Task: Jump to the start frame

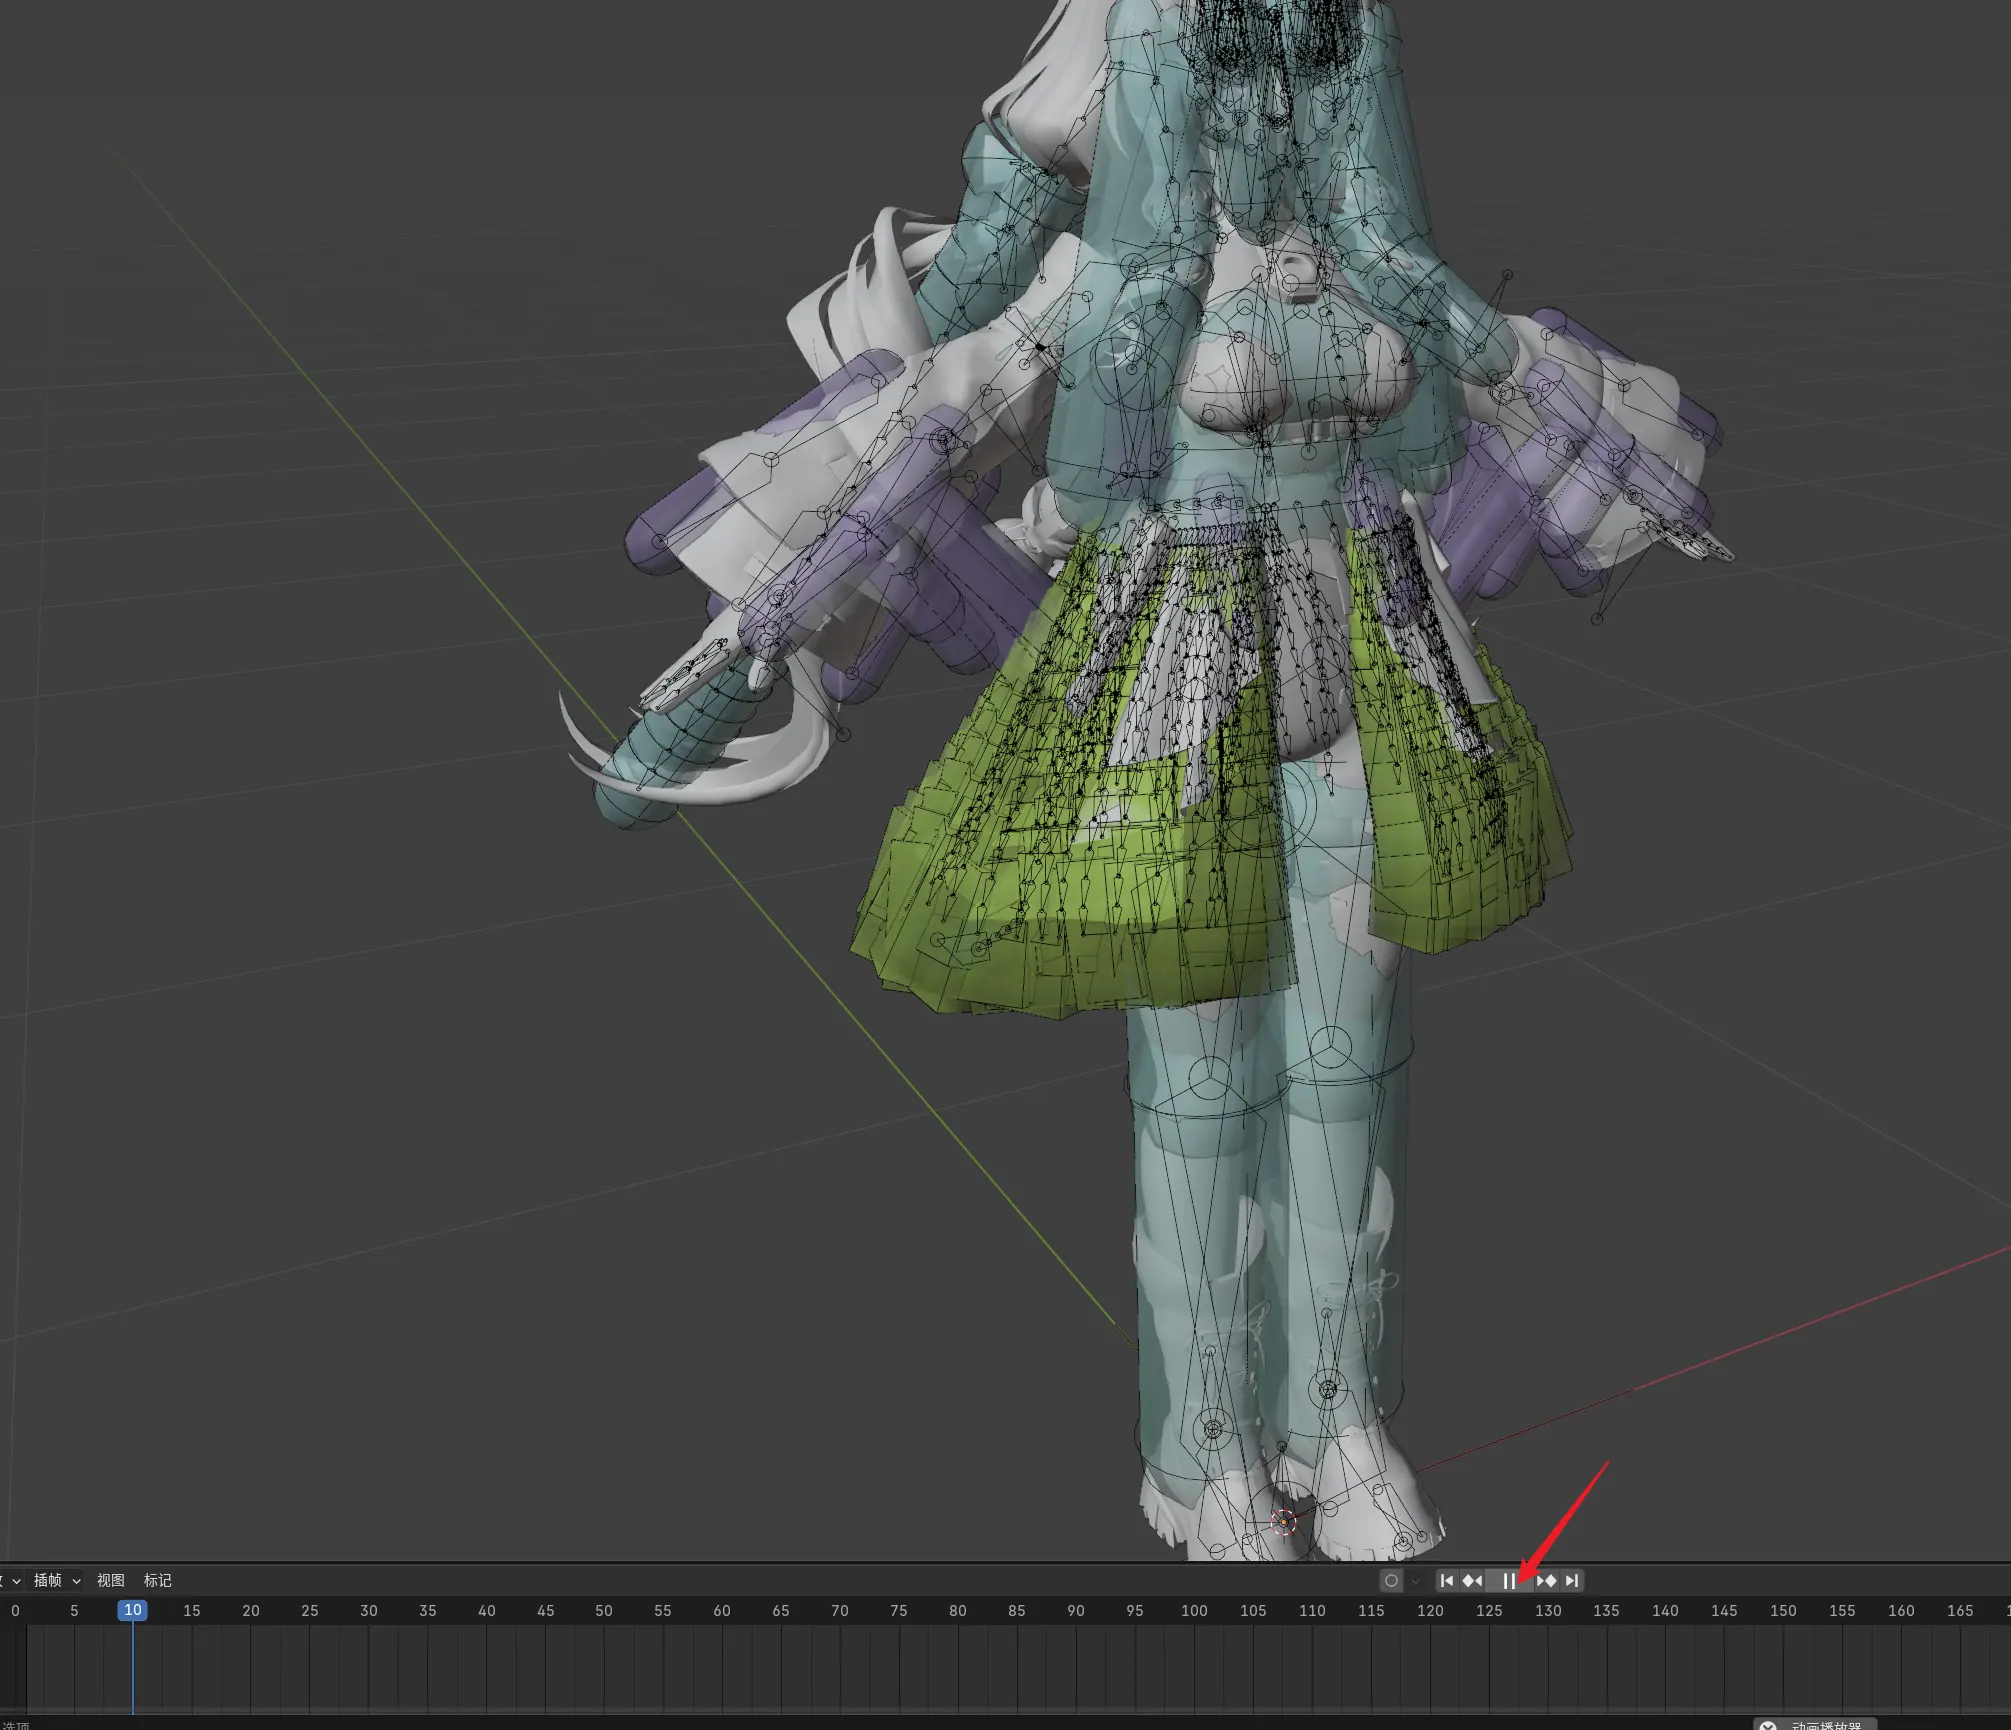Action: pyautogui.click(x=1447, y=1581)
